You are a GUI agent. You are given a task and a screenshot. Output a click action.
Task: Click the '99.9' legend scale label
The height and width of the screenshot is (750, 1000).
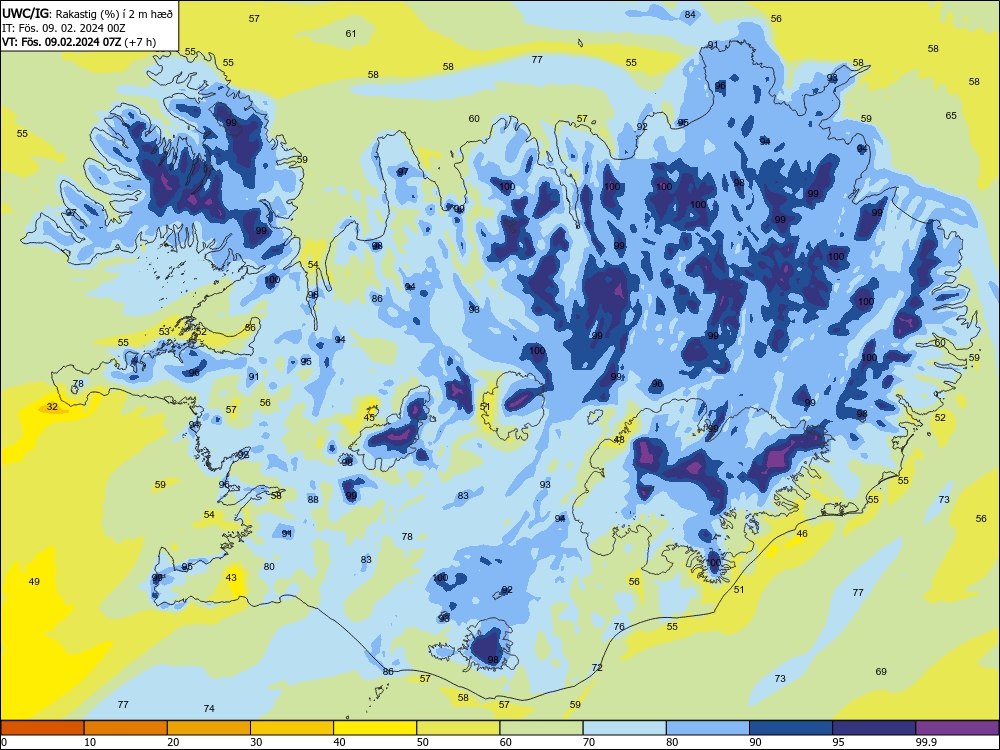pyautogui.click(x=926, y=742)
